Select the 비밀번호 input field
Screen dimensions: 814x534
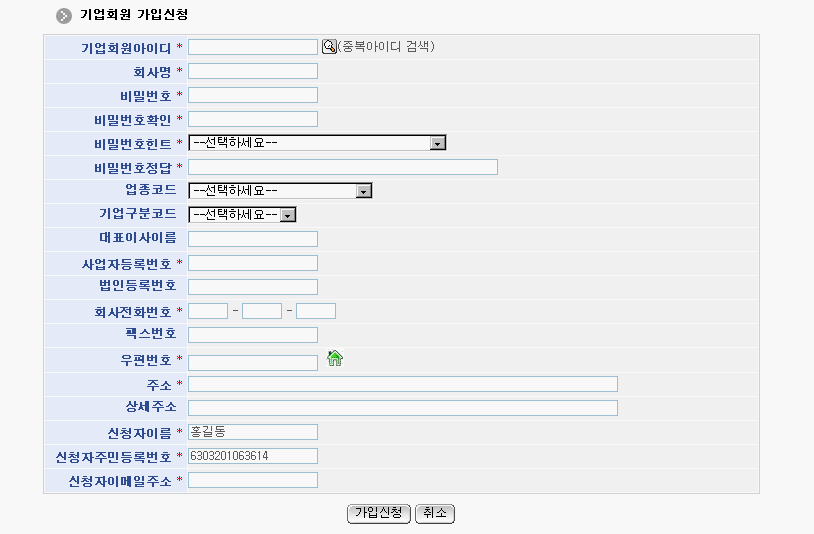253,95
